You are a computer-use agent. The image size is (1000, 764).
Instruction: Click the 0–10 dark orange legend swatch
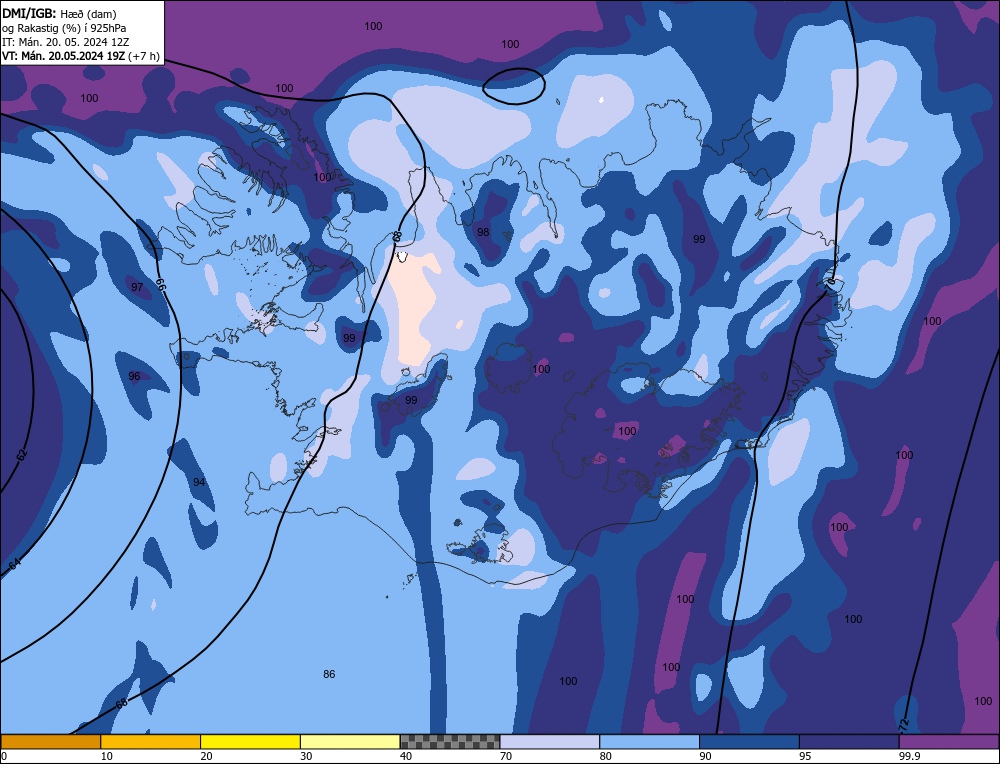pos(51,742)
